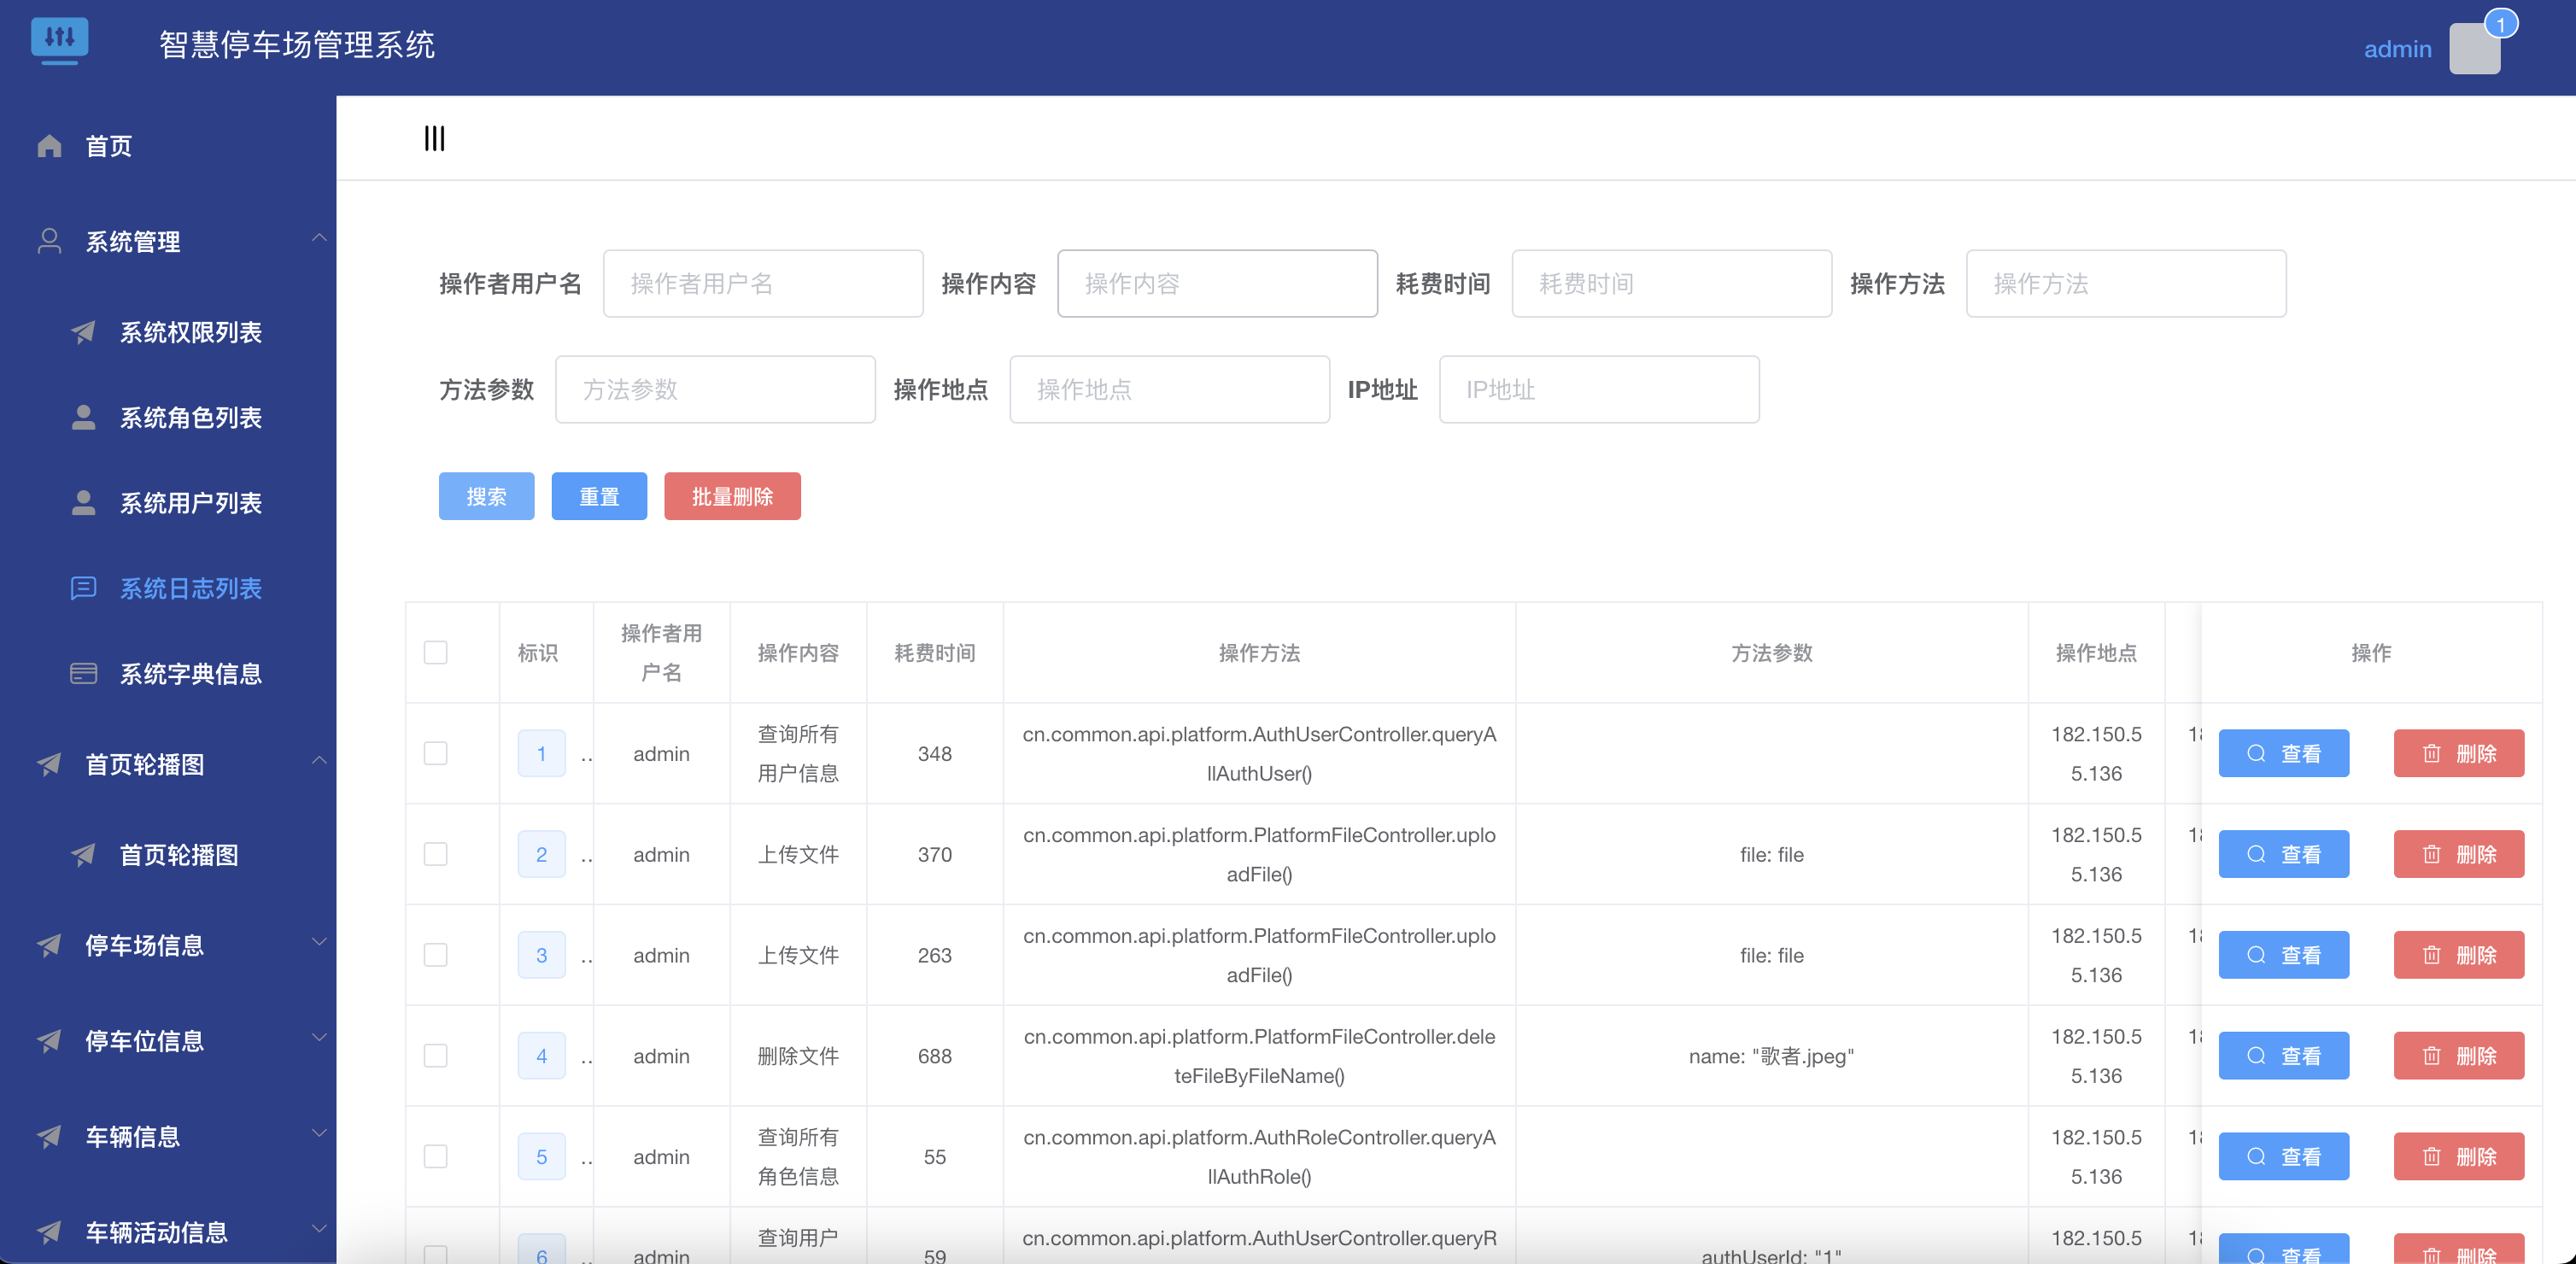Collapse sidebar using the three-bar icon
The image size is (2576, 1264).
[434, 138]
